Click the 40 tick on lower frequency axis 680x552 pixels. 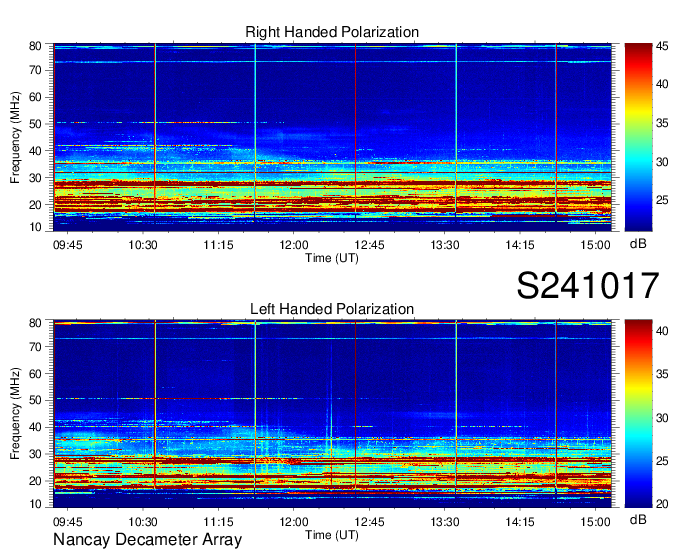pos(35,427)
